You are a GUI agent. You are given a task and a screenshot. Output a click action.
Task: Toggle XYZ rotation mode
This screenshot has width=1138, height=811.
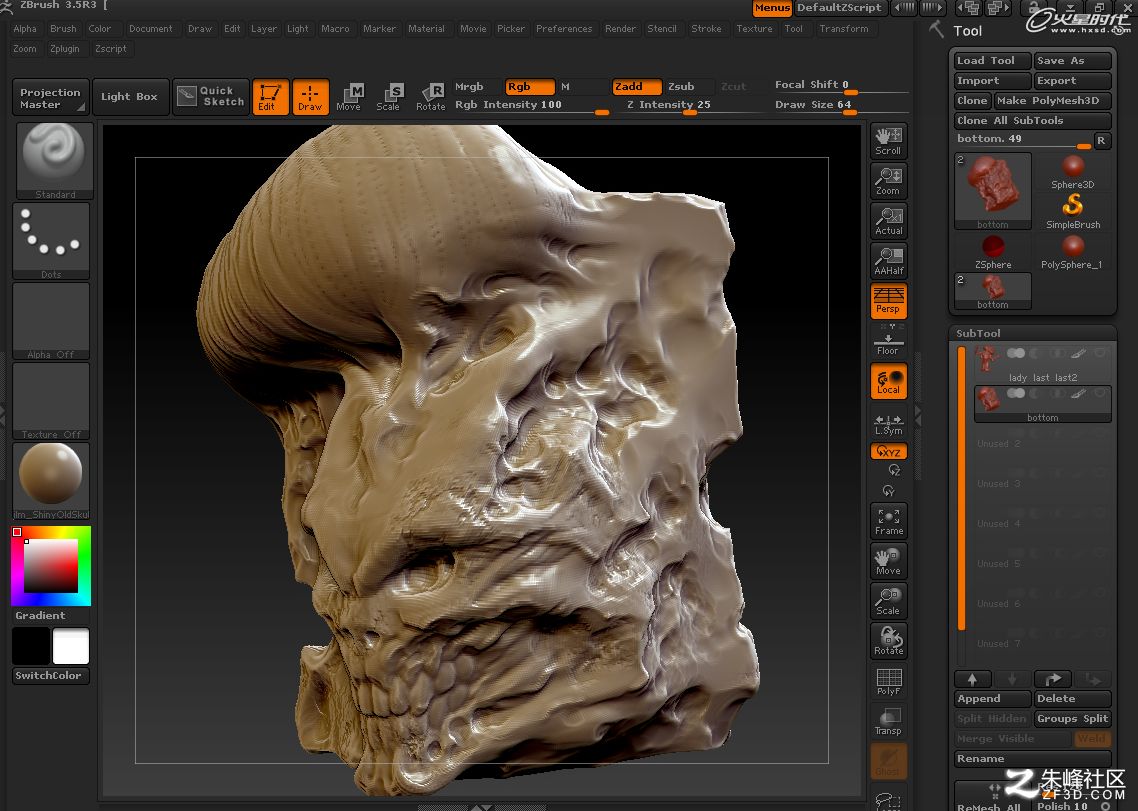(x=888, y=451)
